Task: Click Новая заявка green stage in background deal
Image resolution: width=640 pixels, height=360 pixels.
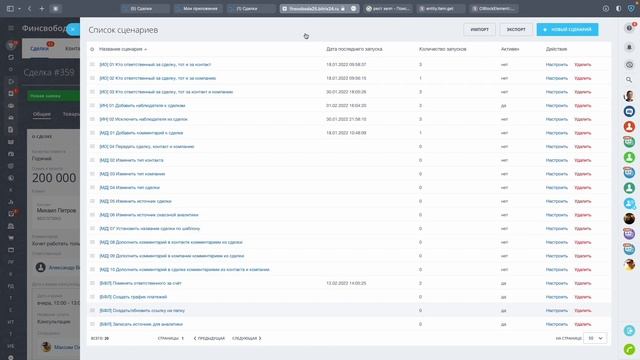Action: click(53, 96)
